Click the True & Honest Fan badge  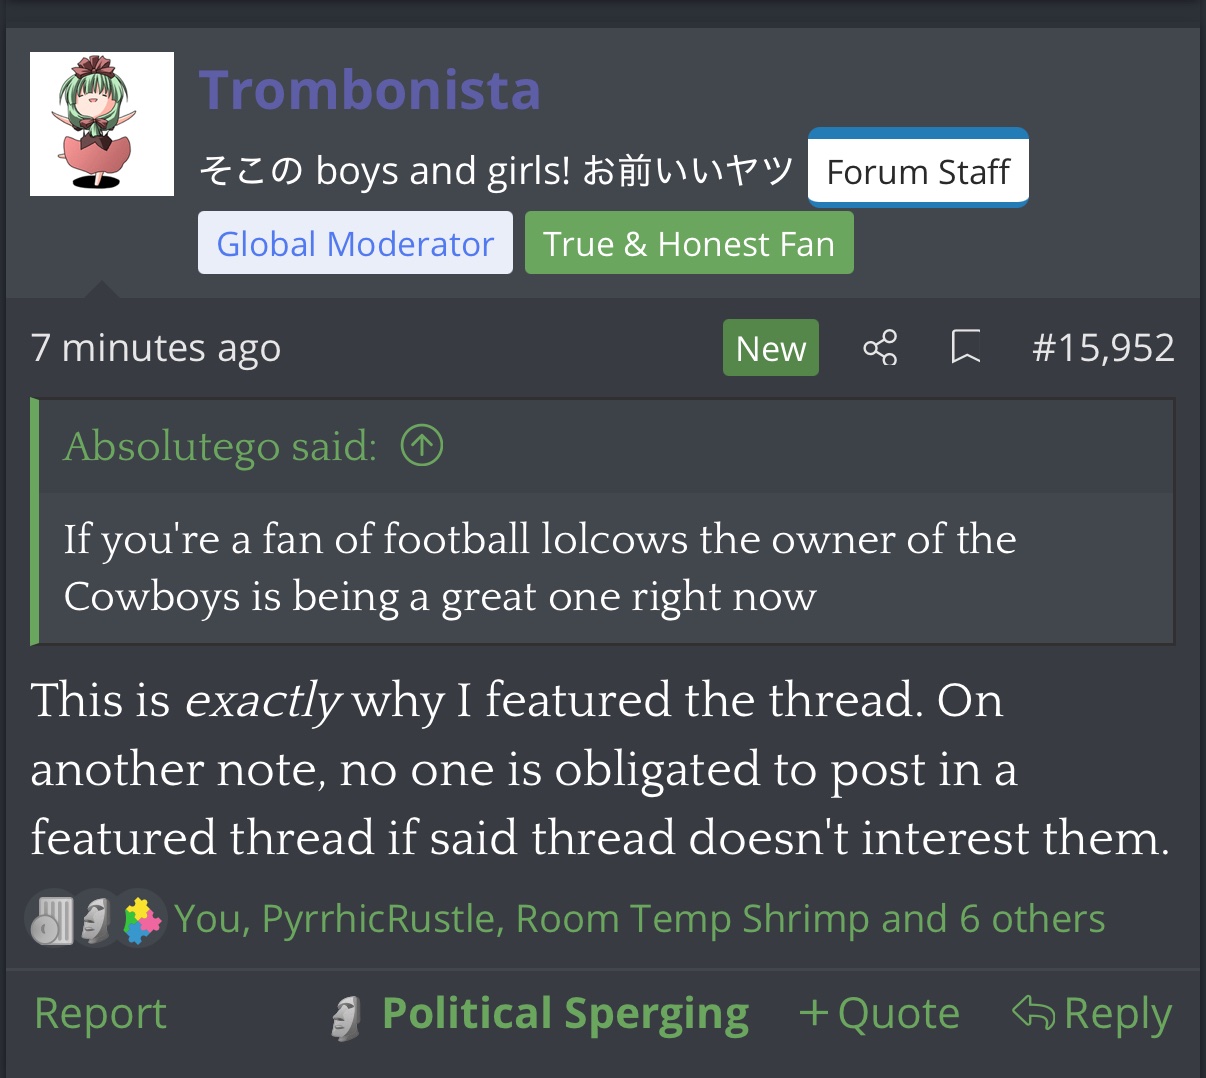[689, 243]
